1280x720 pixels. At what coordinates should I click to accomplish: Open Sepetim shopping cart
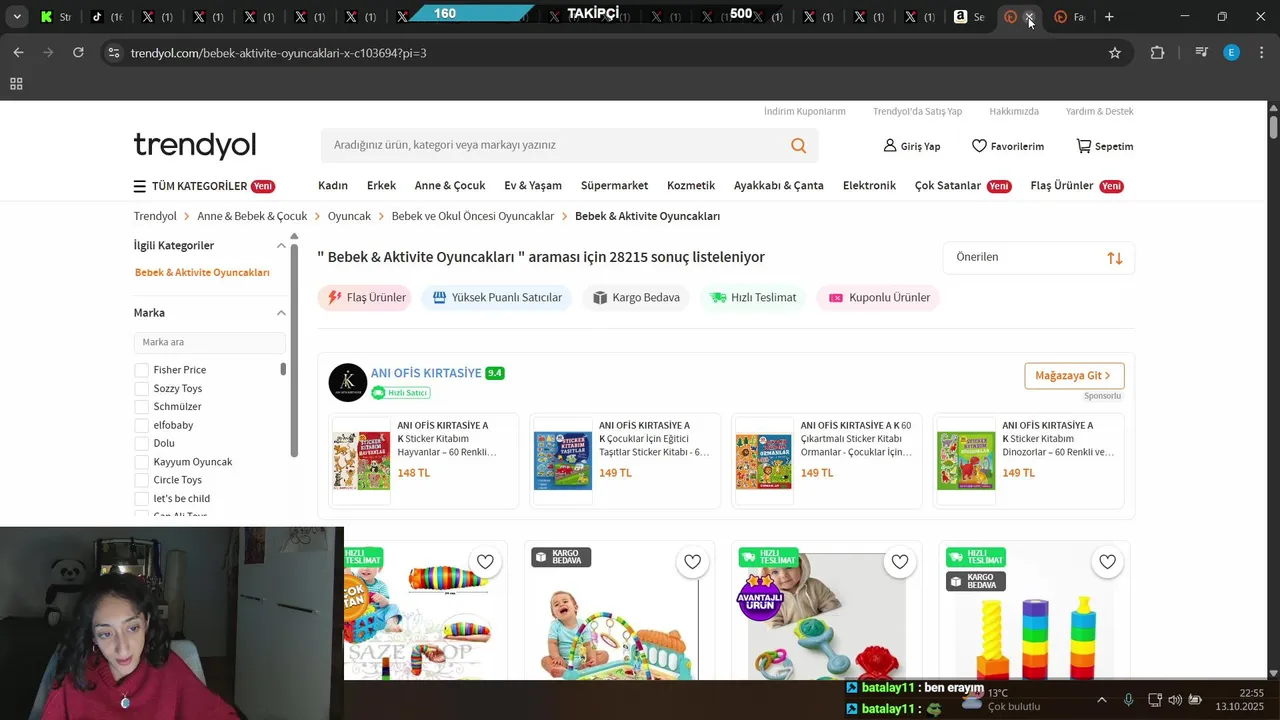[x=1105, y=146]
